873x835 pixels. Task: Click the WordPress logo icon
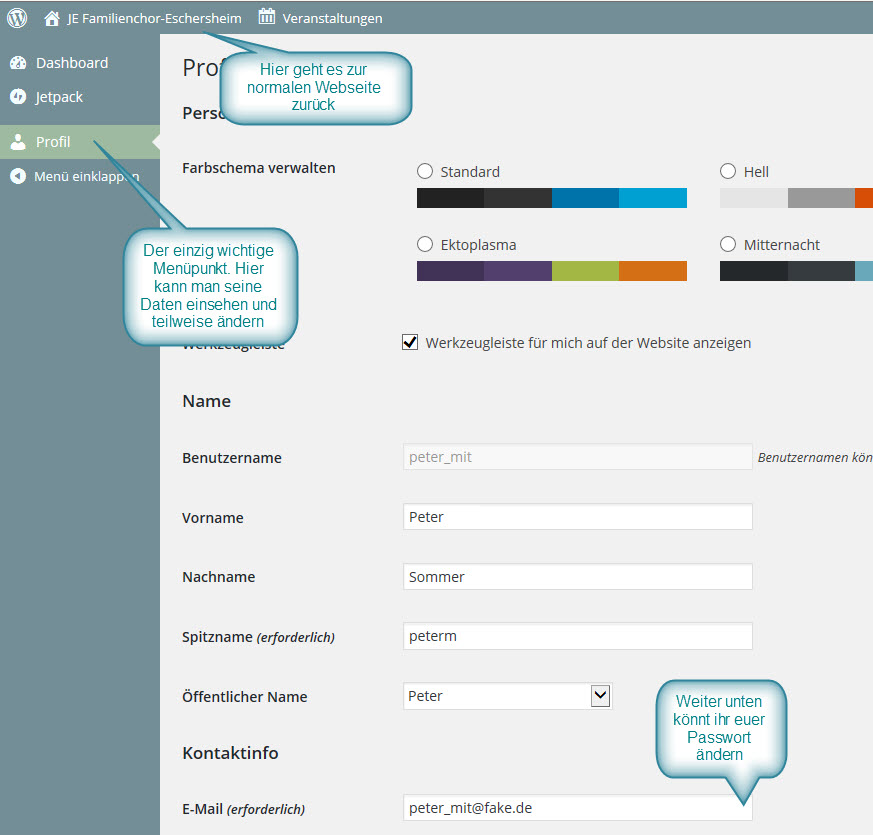(x=17, y=17)
